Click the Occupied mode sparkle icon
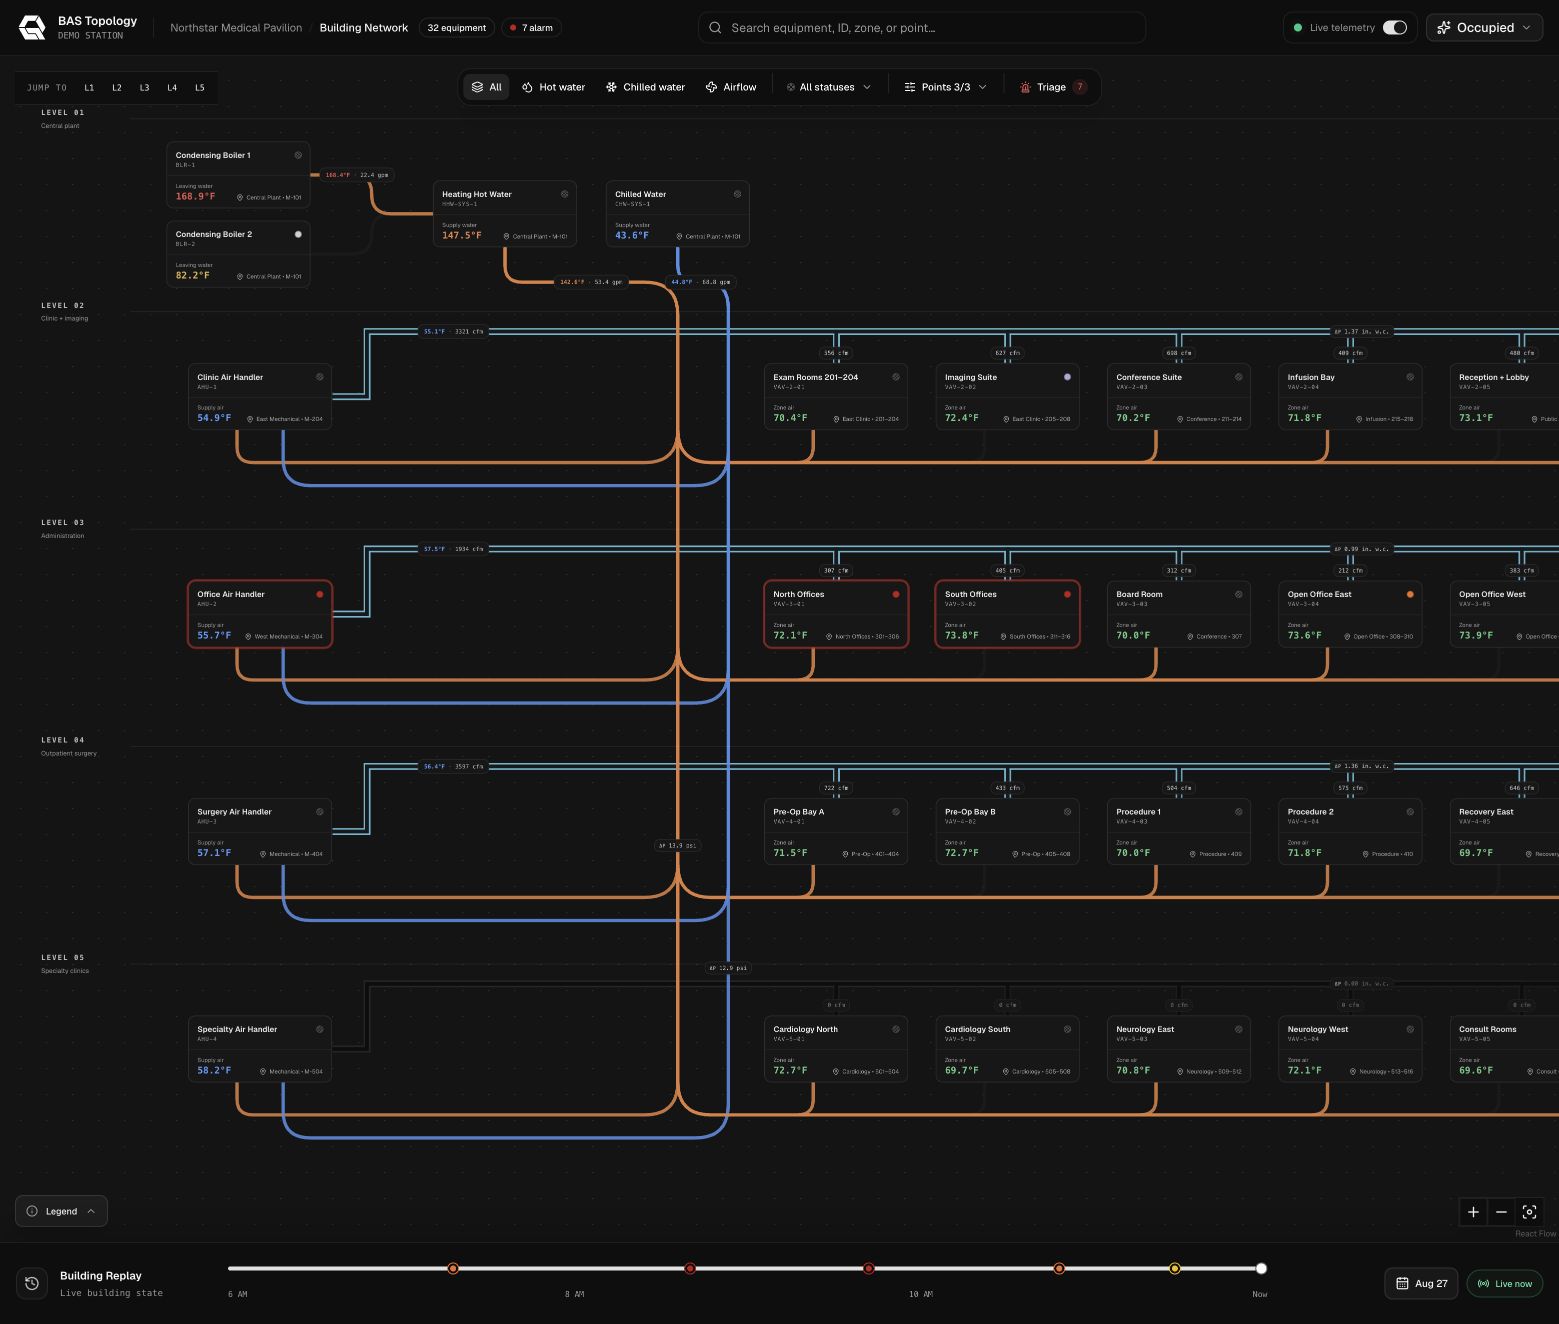Viewport: 1559px width, 1324px height. 1444,28
